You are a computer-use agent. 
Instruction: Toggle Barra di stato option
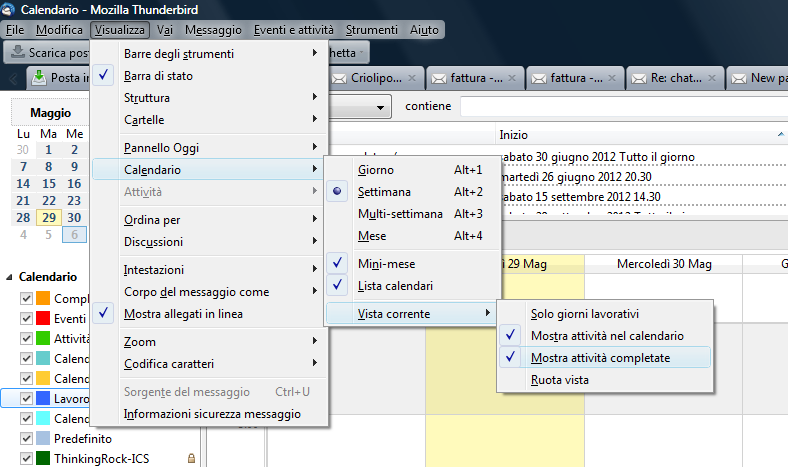[209, 76]
